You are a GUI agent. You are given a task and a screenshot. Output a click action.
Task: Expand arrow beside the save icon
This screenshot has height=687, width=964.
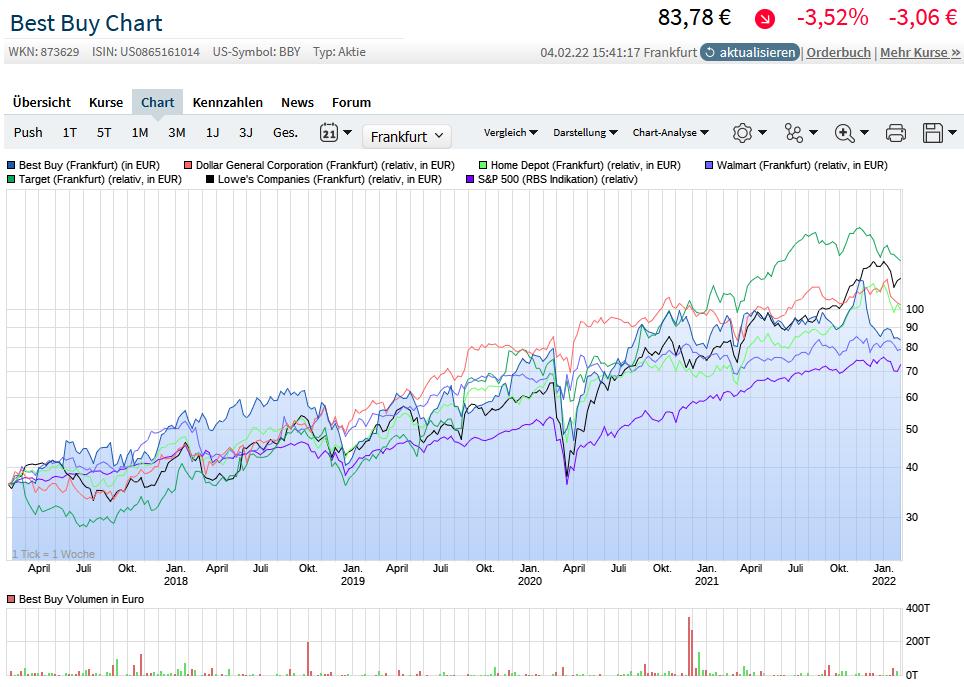952,132
